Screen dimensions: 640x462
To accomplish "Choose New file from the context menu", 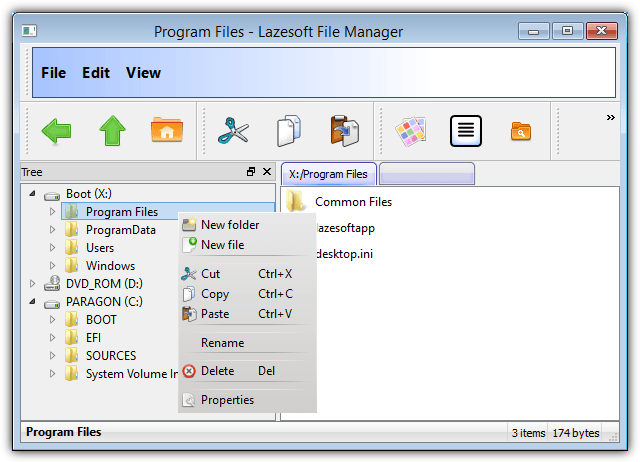I will click(245, 244).
